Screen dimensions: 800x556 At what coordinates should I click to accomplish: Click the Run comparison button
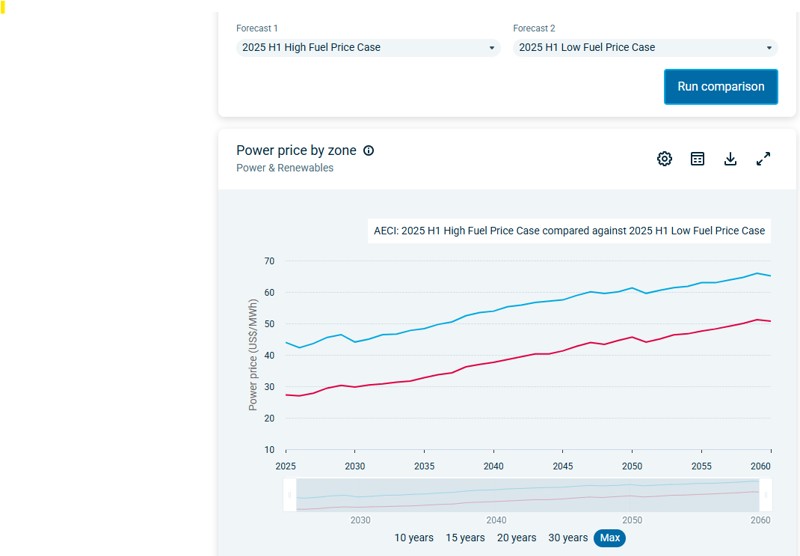(720, 87)
